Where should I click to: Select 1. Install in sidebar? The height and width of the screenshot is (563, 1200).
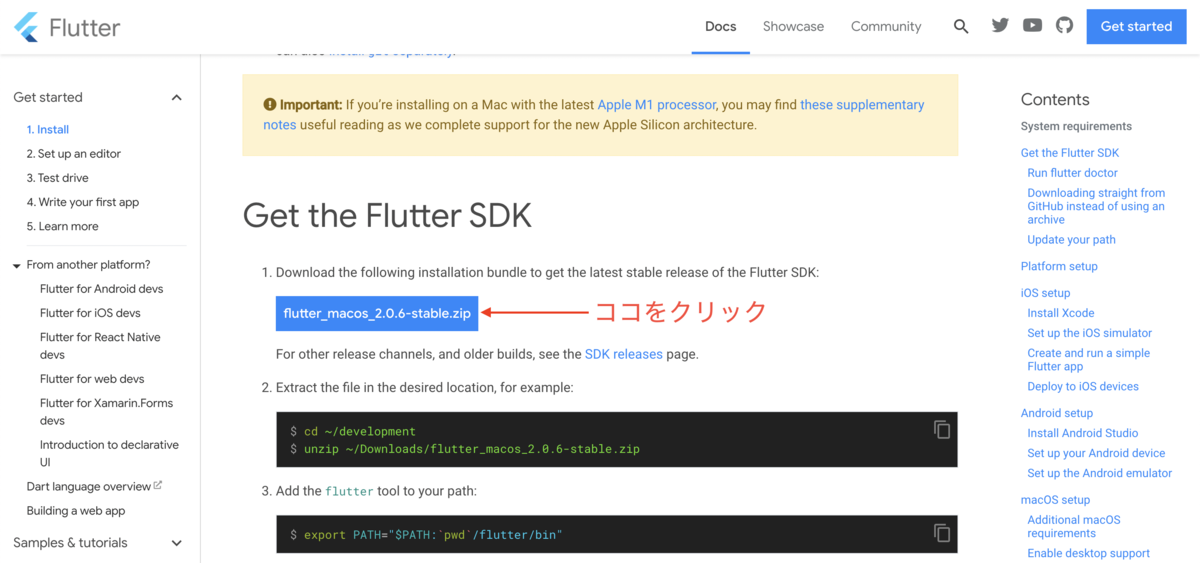[x=48, y=130]
